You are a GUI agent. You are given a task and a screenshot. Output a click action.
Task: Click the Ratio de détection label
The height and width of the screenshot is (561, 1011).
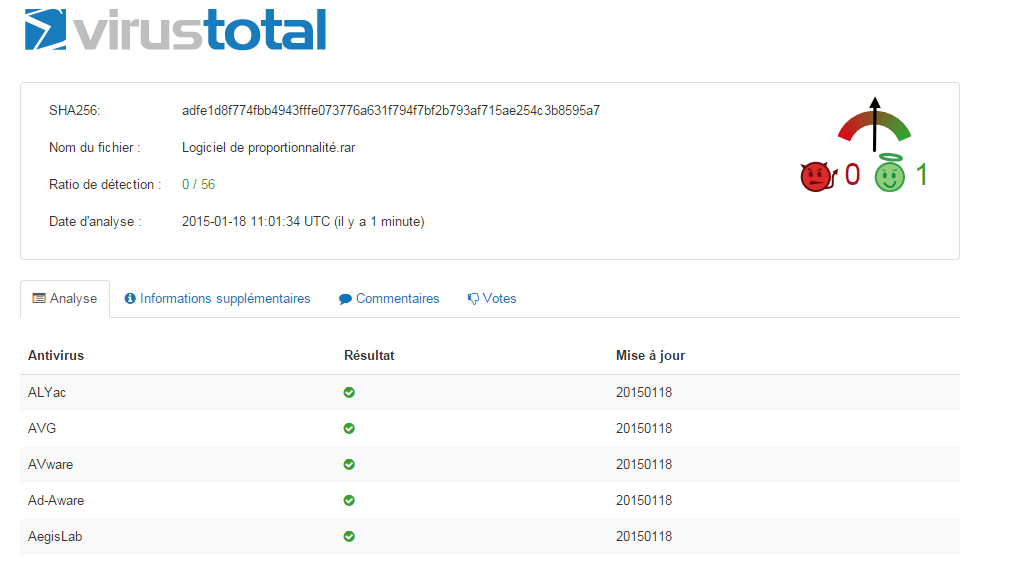104,184
